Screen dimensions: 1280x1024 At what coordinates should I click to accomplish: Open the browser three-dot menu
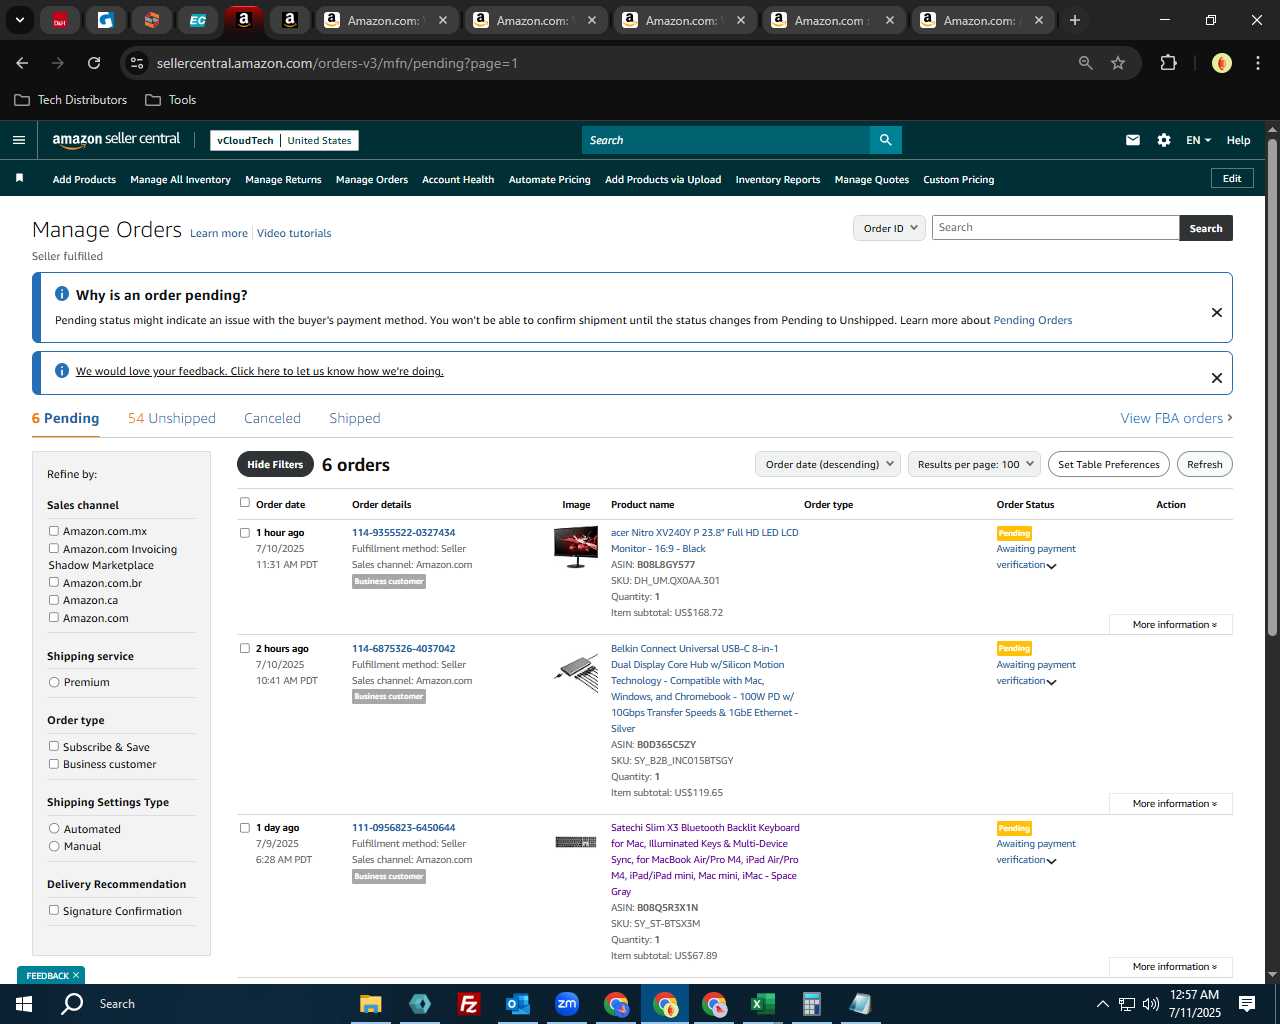[1256, 63]
